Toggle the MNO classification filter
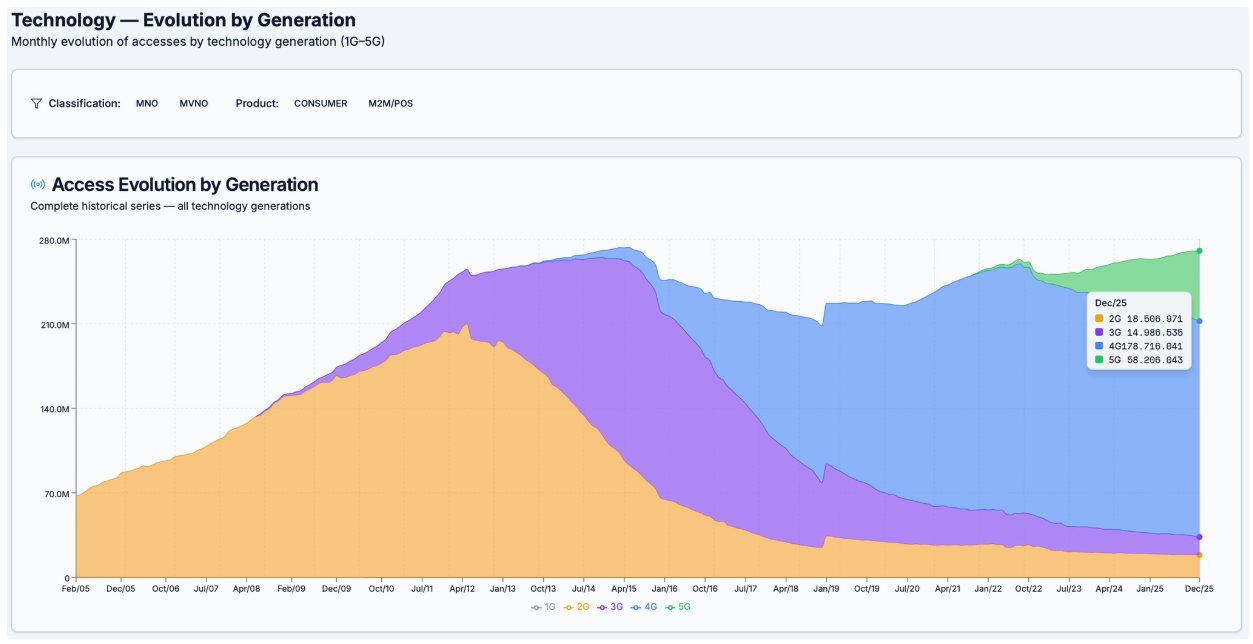 (x=147, y=104)
